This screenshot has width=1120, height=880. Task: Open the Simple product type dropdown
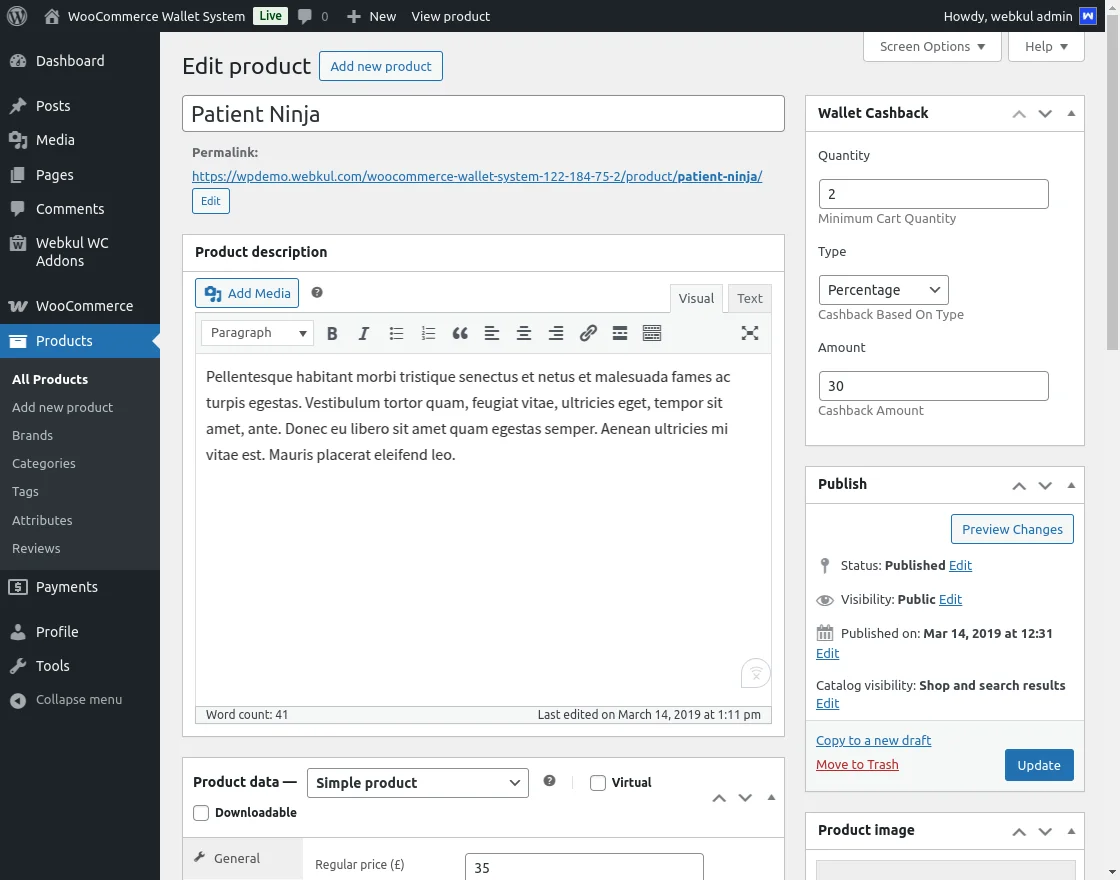click(417, 783)
